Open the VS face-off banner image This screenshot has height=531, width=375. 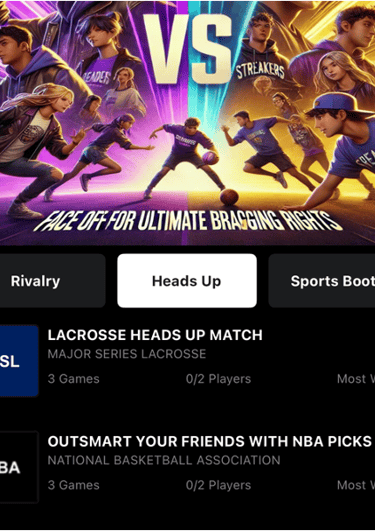[187, 123]
